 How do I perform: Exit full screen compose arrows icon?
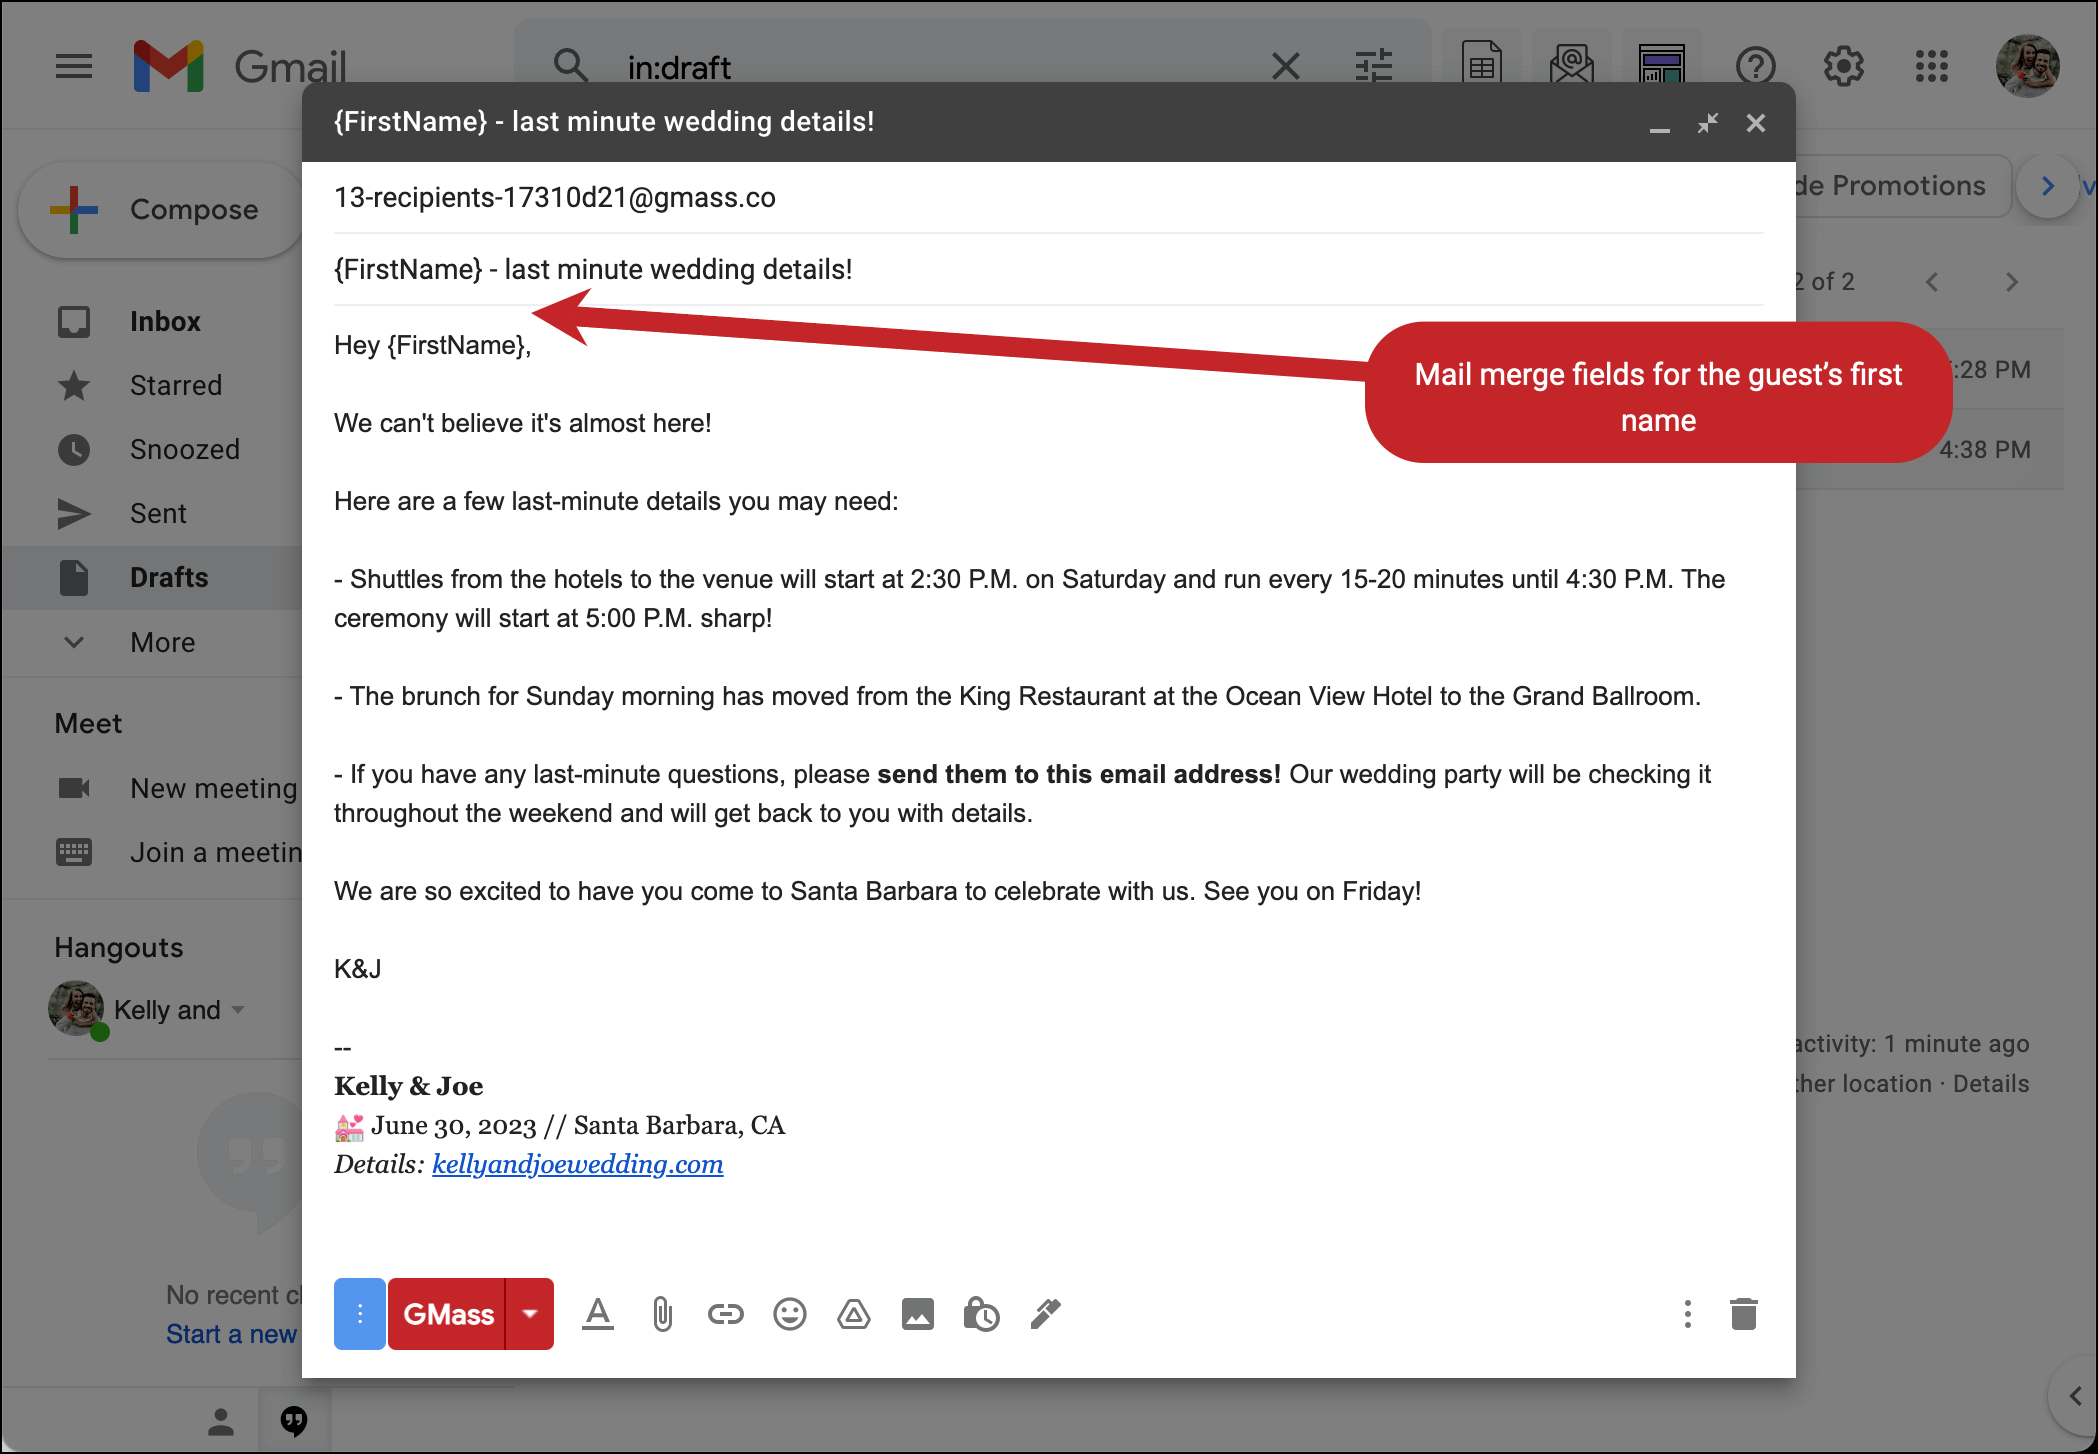[1708, 123]
